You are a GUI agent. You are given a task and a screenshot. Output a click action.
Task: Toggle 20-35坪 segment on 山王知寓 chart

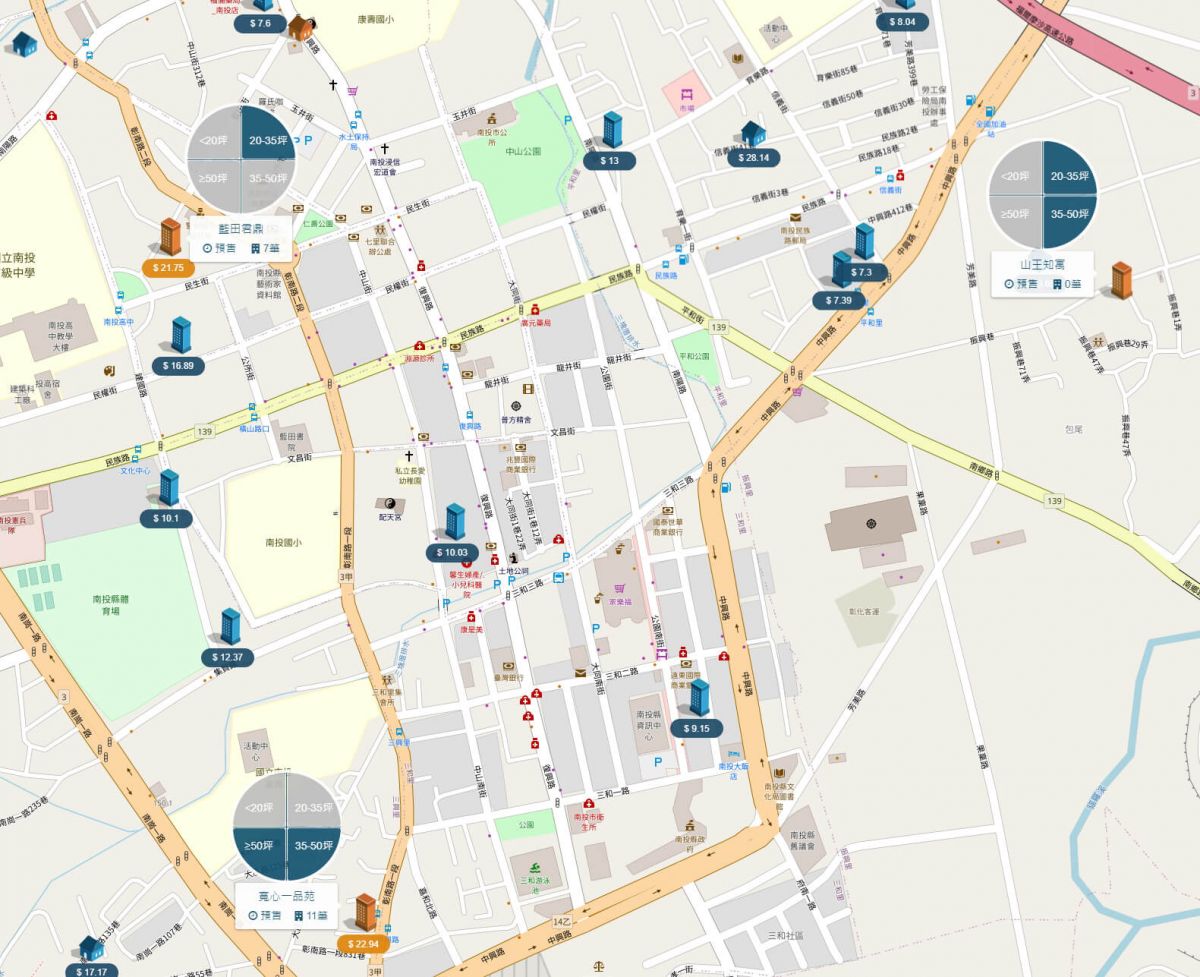(1069, 168)
